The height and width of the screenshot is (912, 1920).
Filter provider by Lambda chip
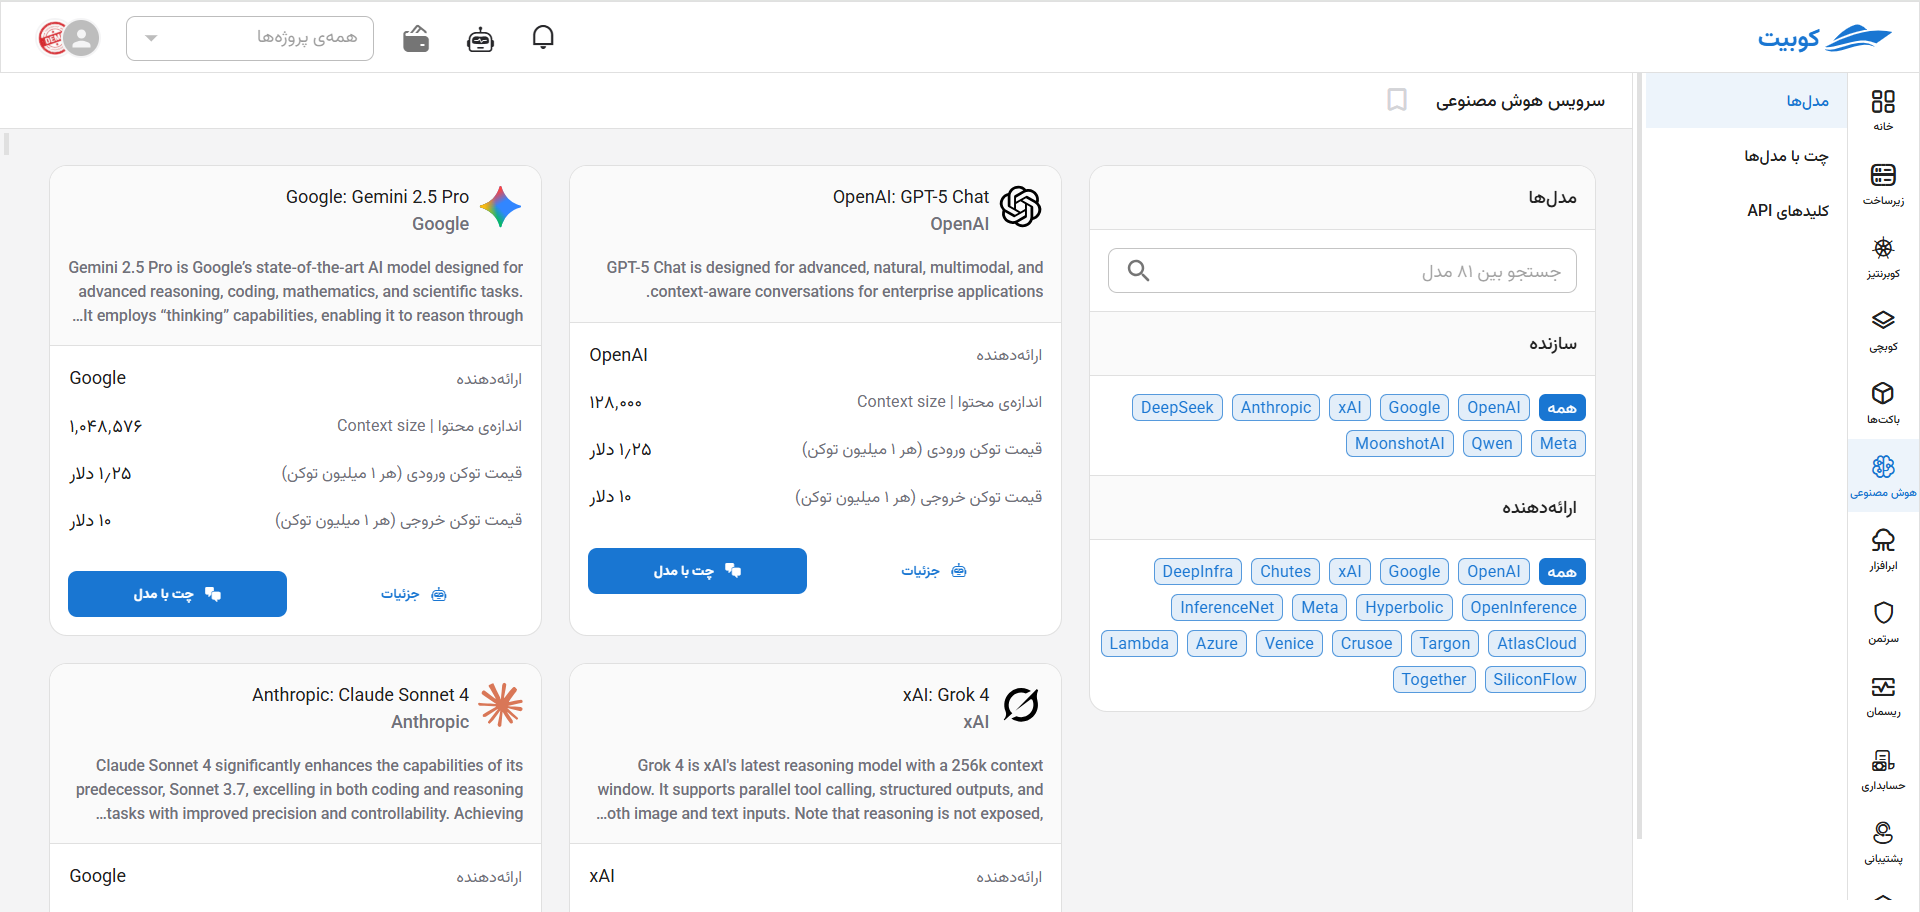[1139, 643]
